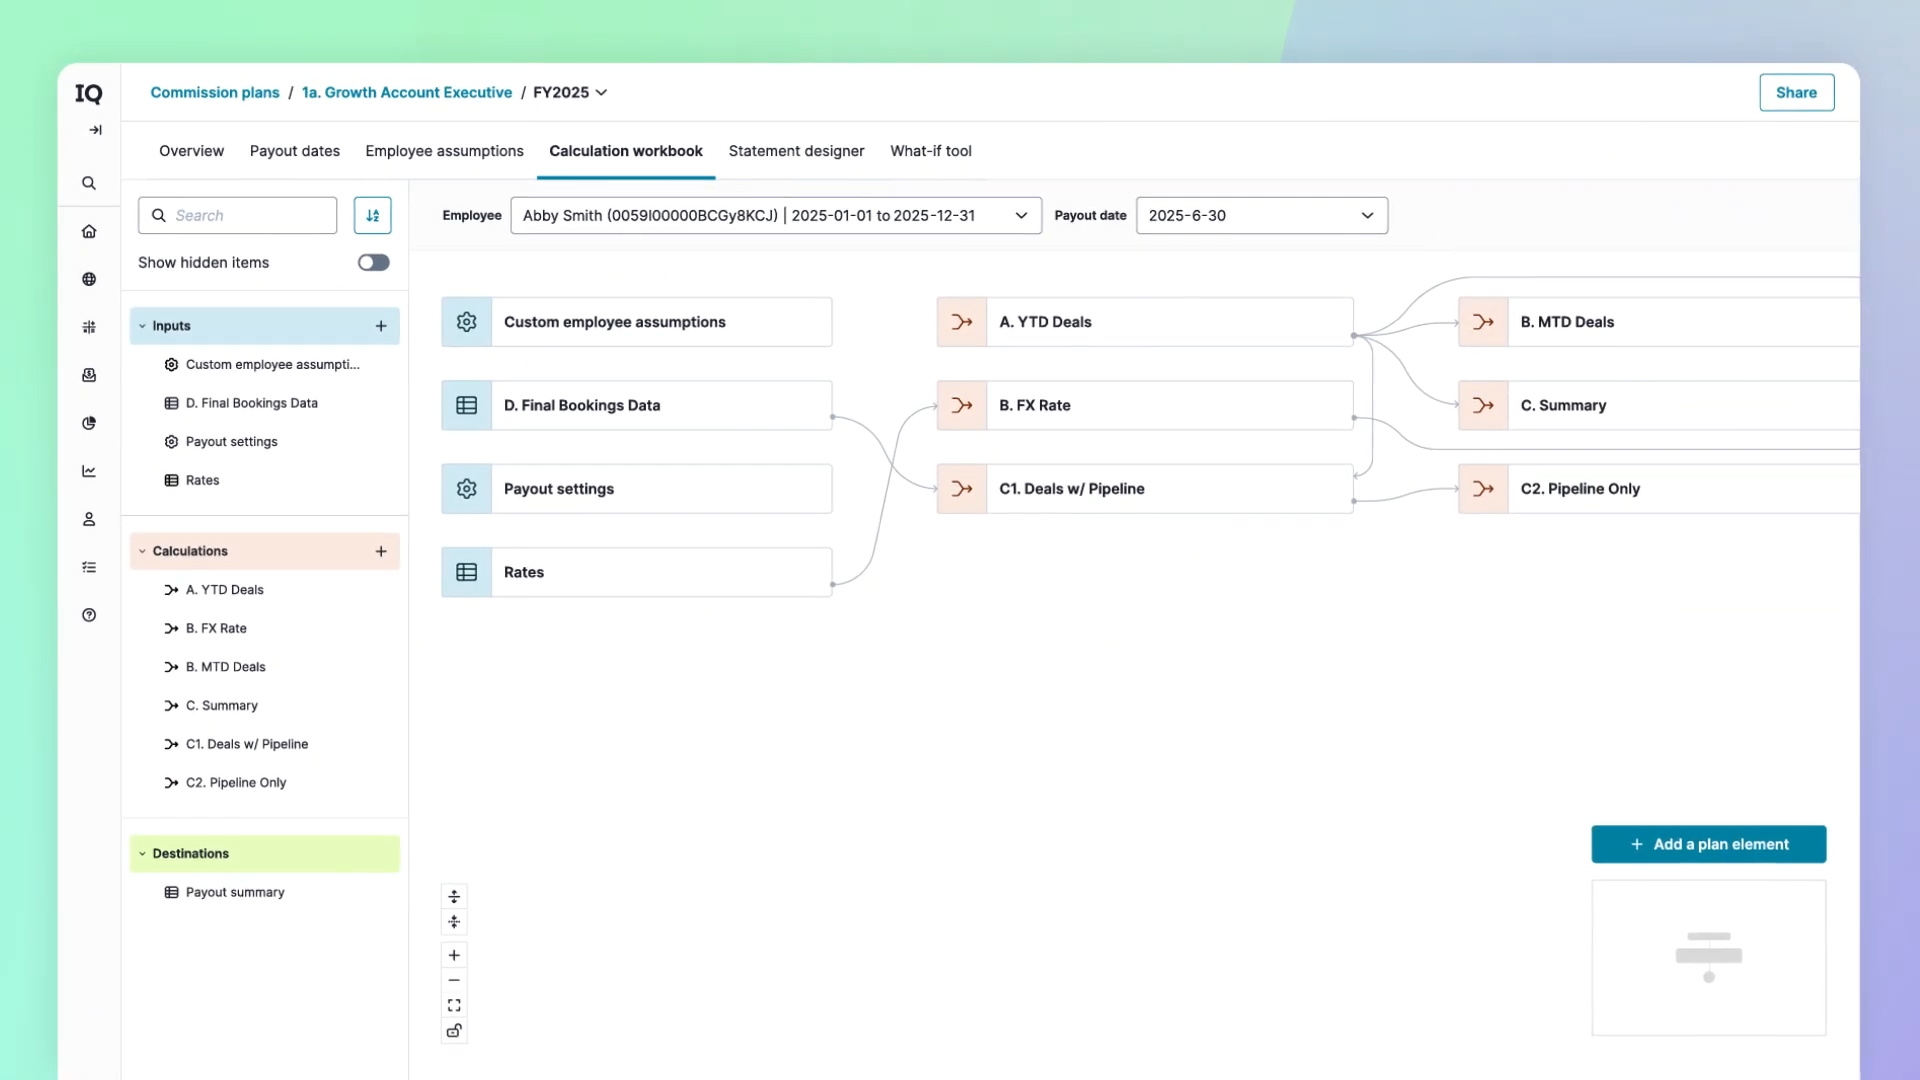Toggle the canvas lock icon
The width and height of the screenshot is (1920, 1080).
click(x=454, y=1030)
